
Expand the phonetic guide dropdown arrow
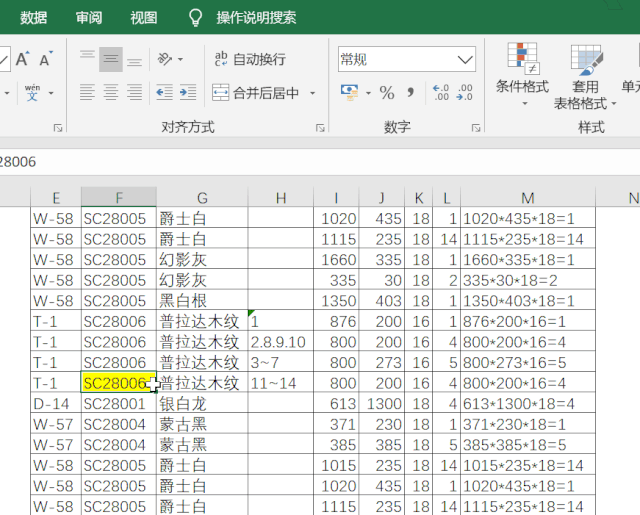pos(51,93)
